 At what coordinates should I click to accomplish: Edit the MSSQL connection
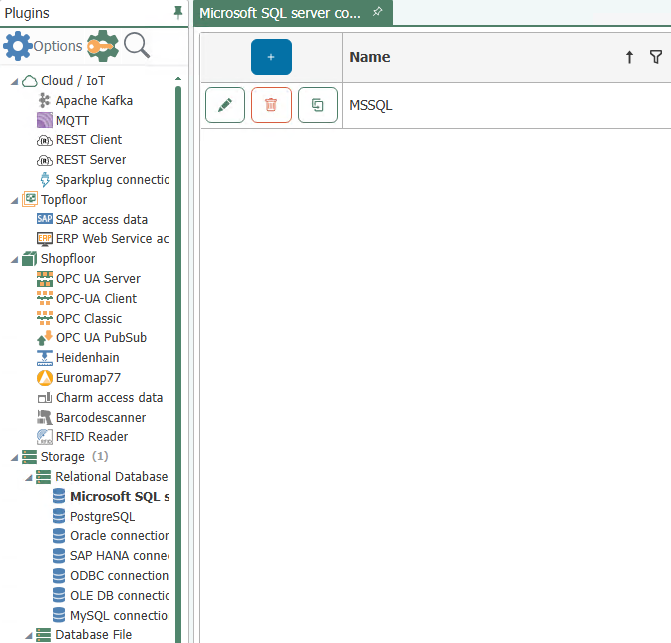tap(225, 105)
